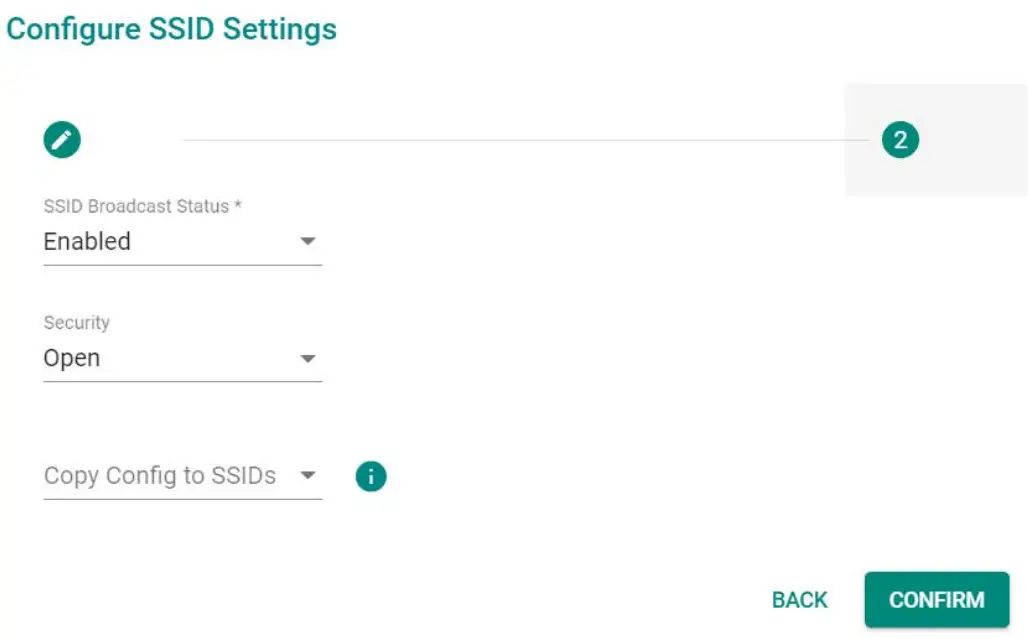The width and height of the screenshot is (1028, 639).
Task: View info tooltip icon beside Copy Config
Action: coord(370,476)
